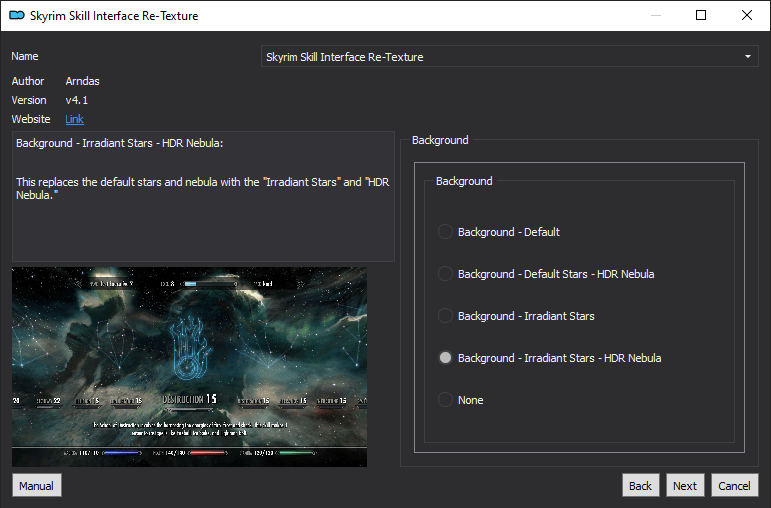The width and height of the screenshot is (771, 508).
Task: Click the 'Name' label
Action: click(25, 56)
